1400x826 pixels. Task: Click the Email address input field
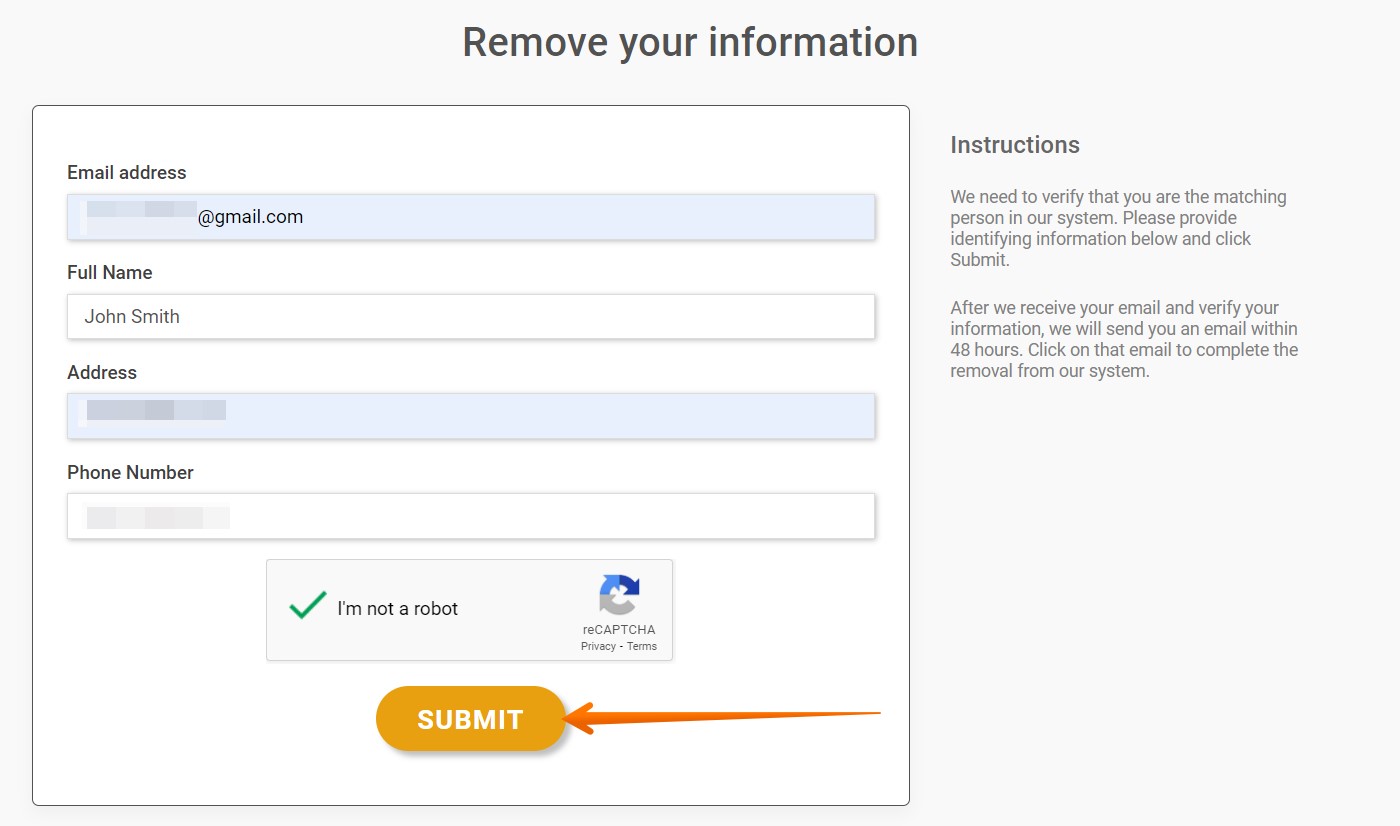(x=470, y=217)
